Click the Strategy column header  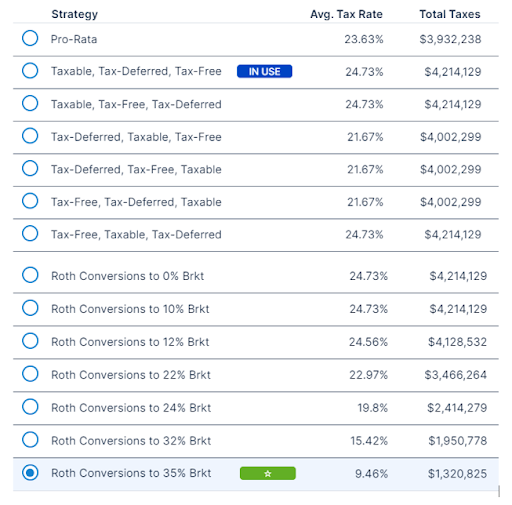pyautogui.click(x=75, y=14)
